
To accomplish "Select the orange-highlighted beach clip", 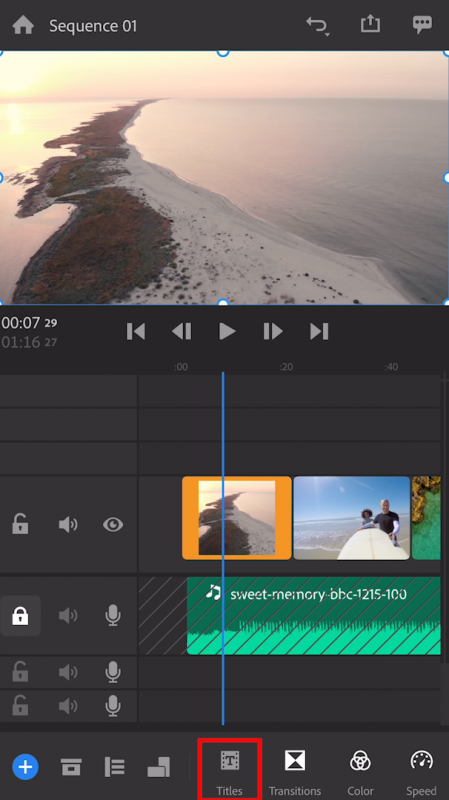I will tap(237, 518).
